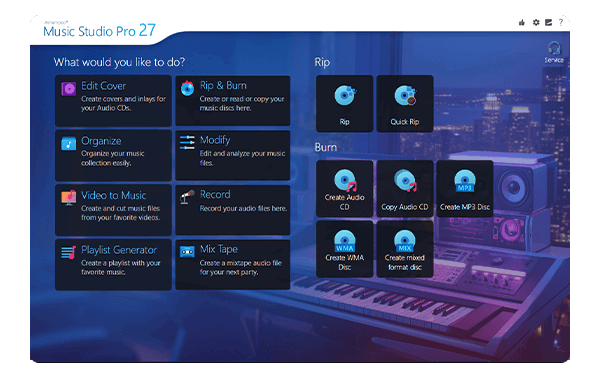Click the 'Video to Music' title text

coord(113,196)
